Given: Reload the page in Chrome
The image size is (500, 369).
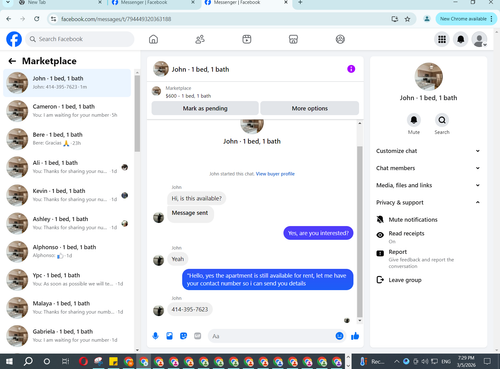Looking at the screenshot, I should pyautogui.click(x=37, y=19).
